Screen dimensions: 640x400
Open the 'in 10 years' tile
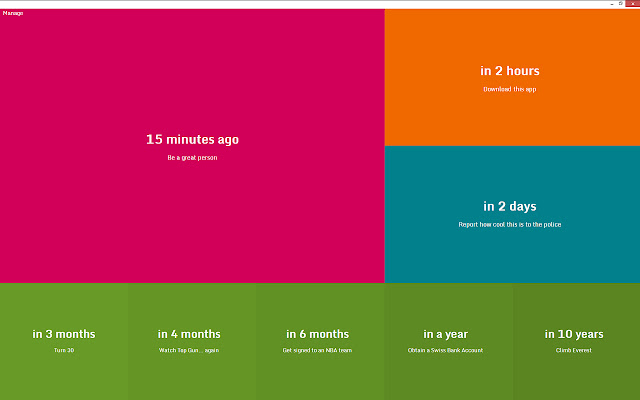(574, 334)
